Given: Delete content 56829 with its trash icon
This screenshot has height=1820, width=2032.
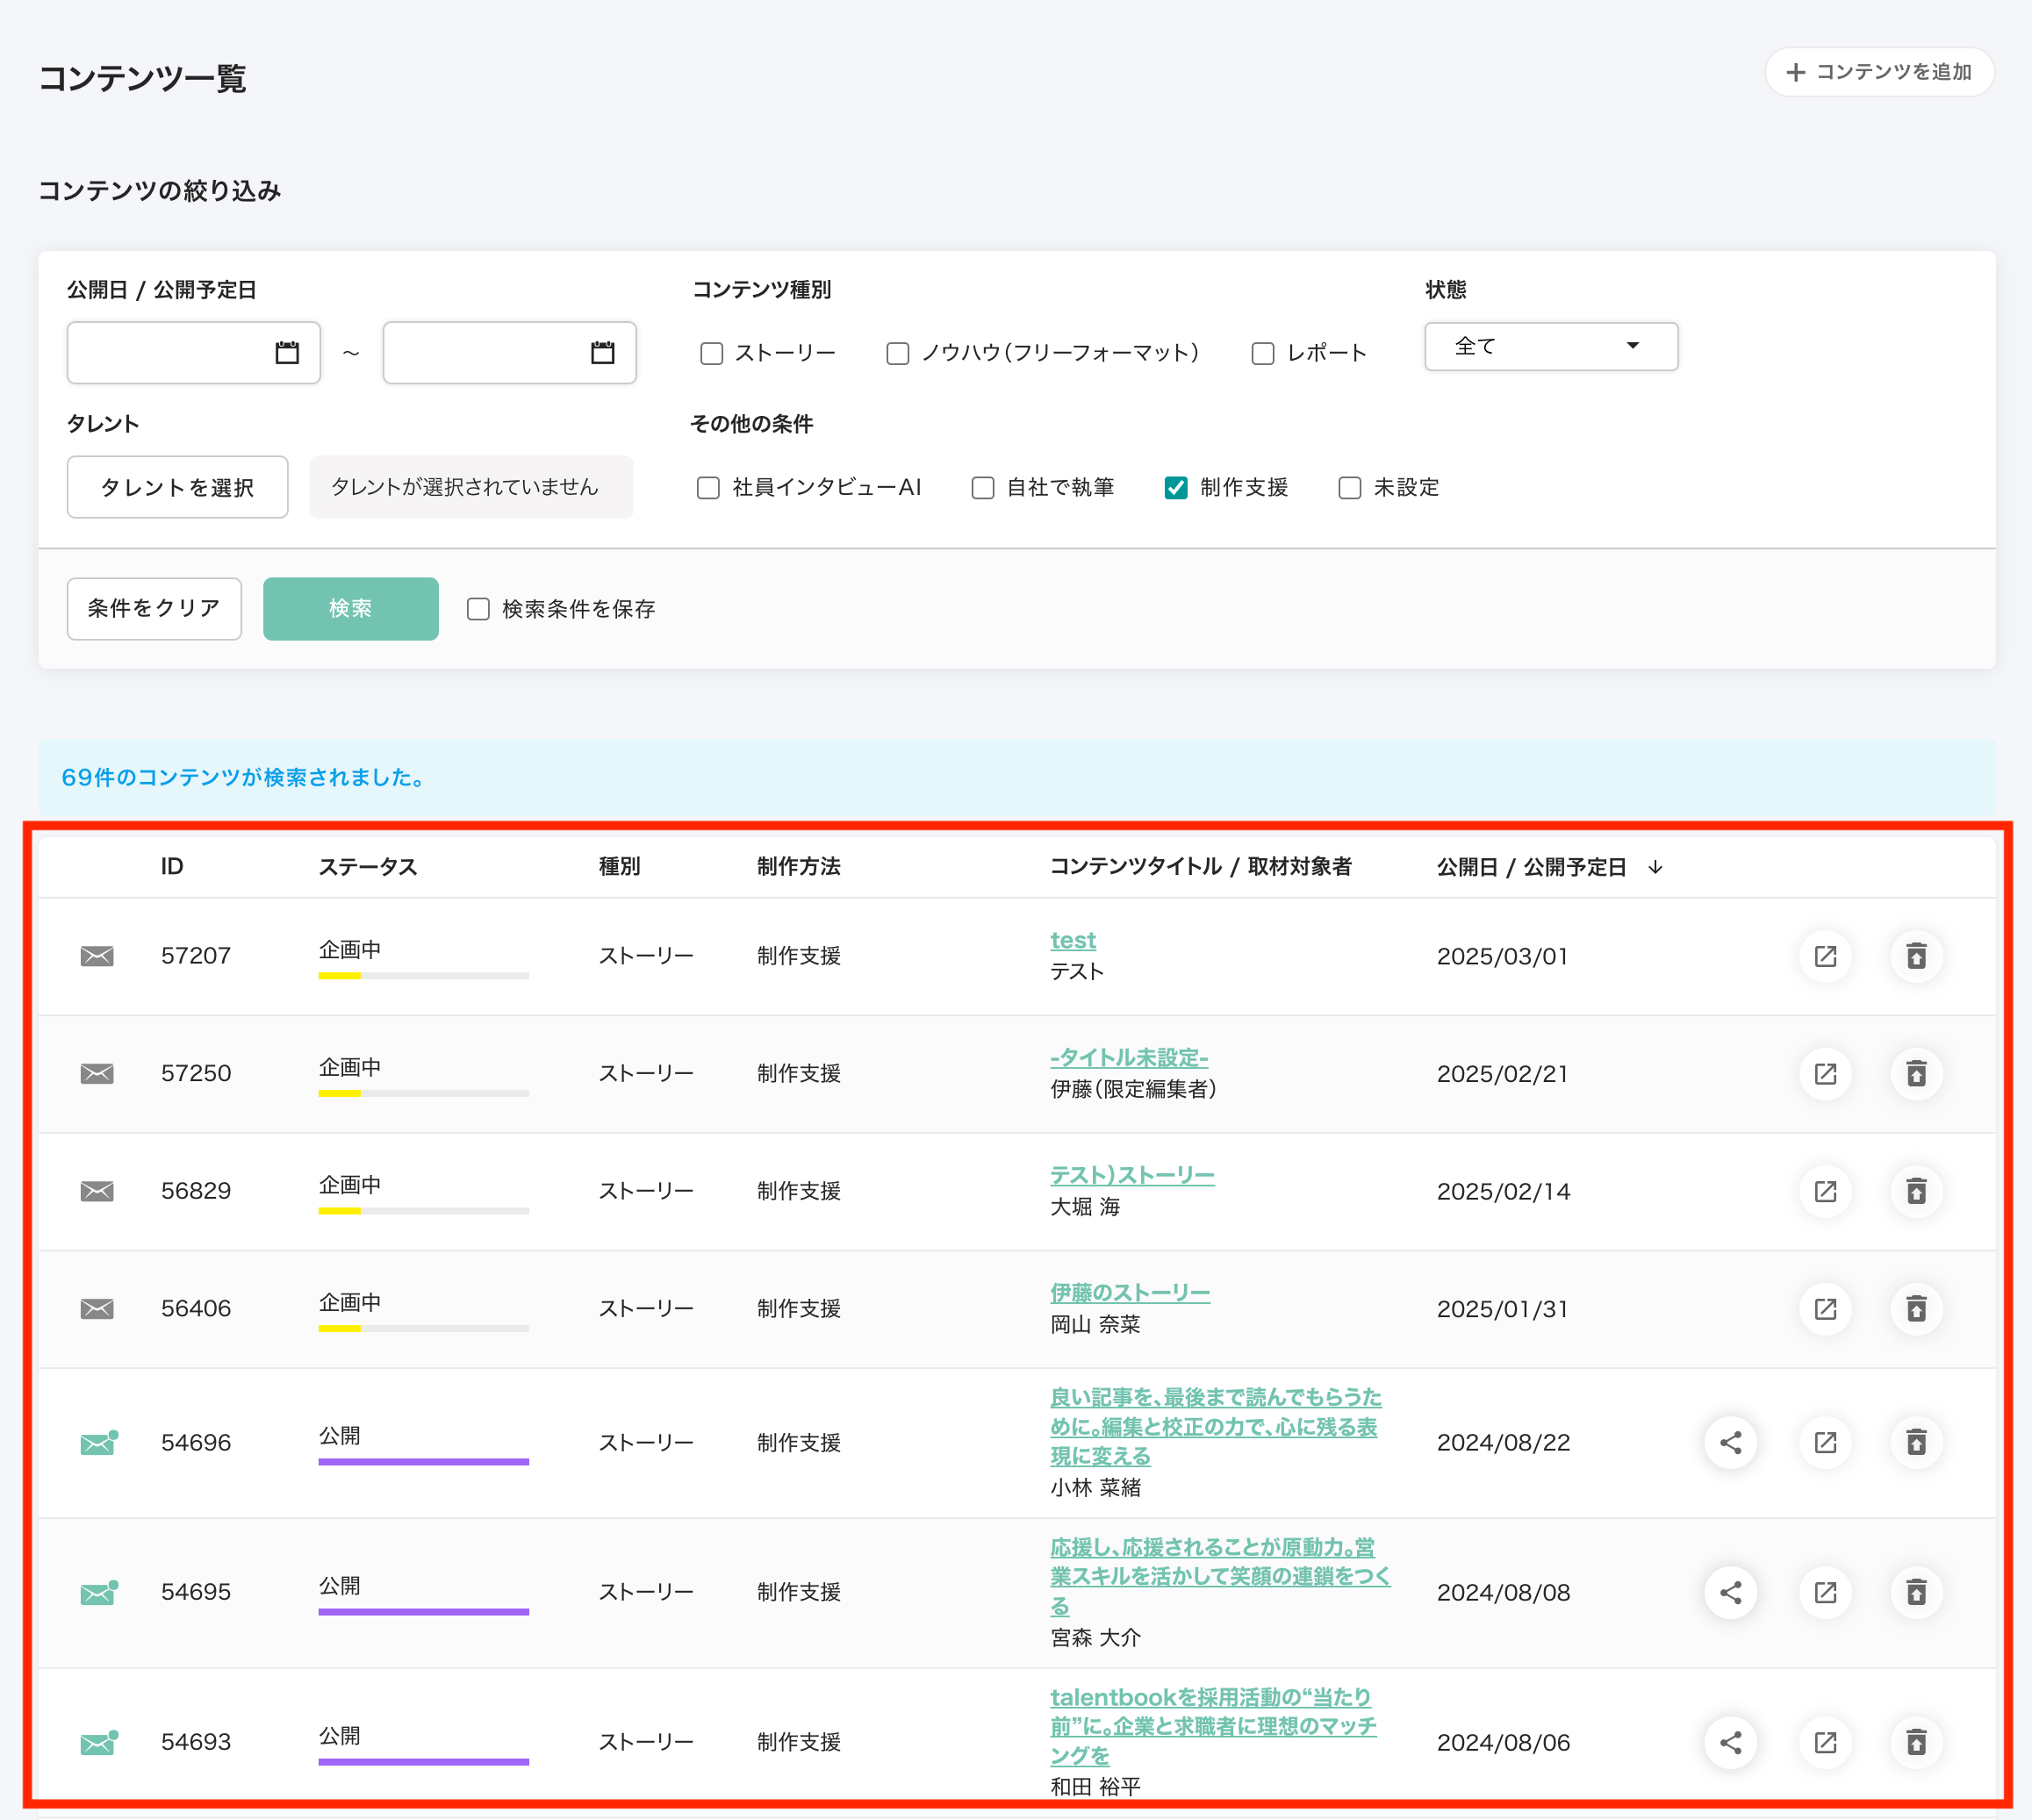Looking at the screenshot, I should 1916,1191.
